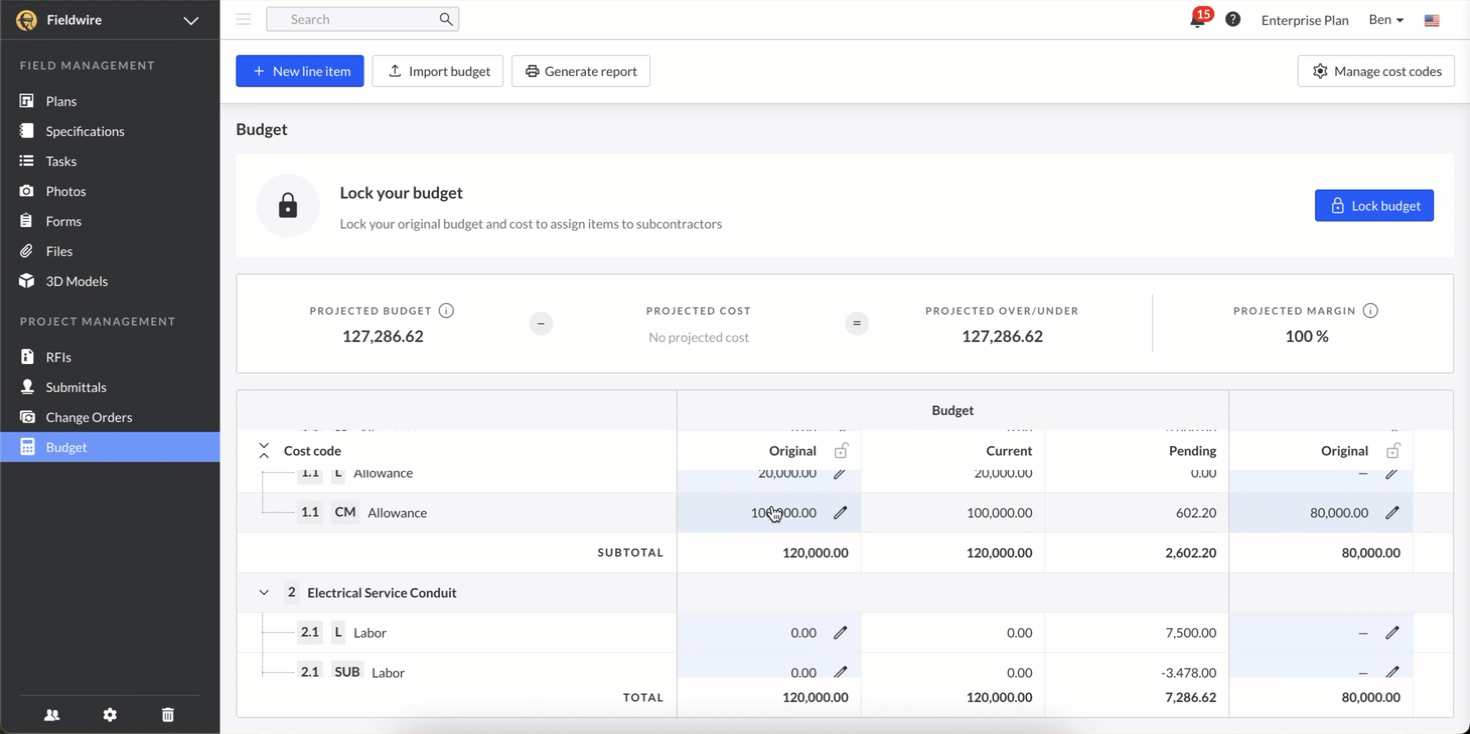Click the Projected Margin info icon

[x=1370, y=311]
